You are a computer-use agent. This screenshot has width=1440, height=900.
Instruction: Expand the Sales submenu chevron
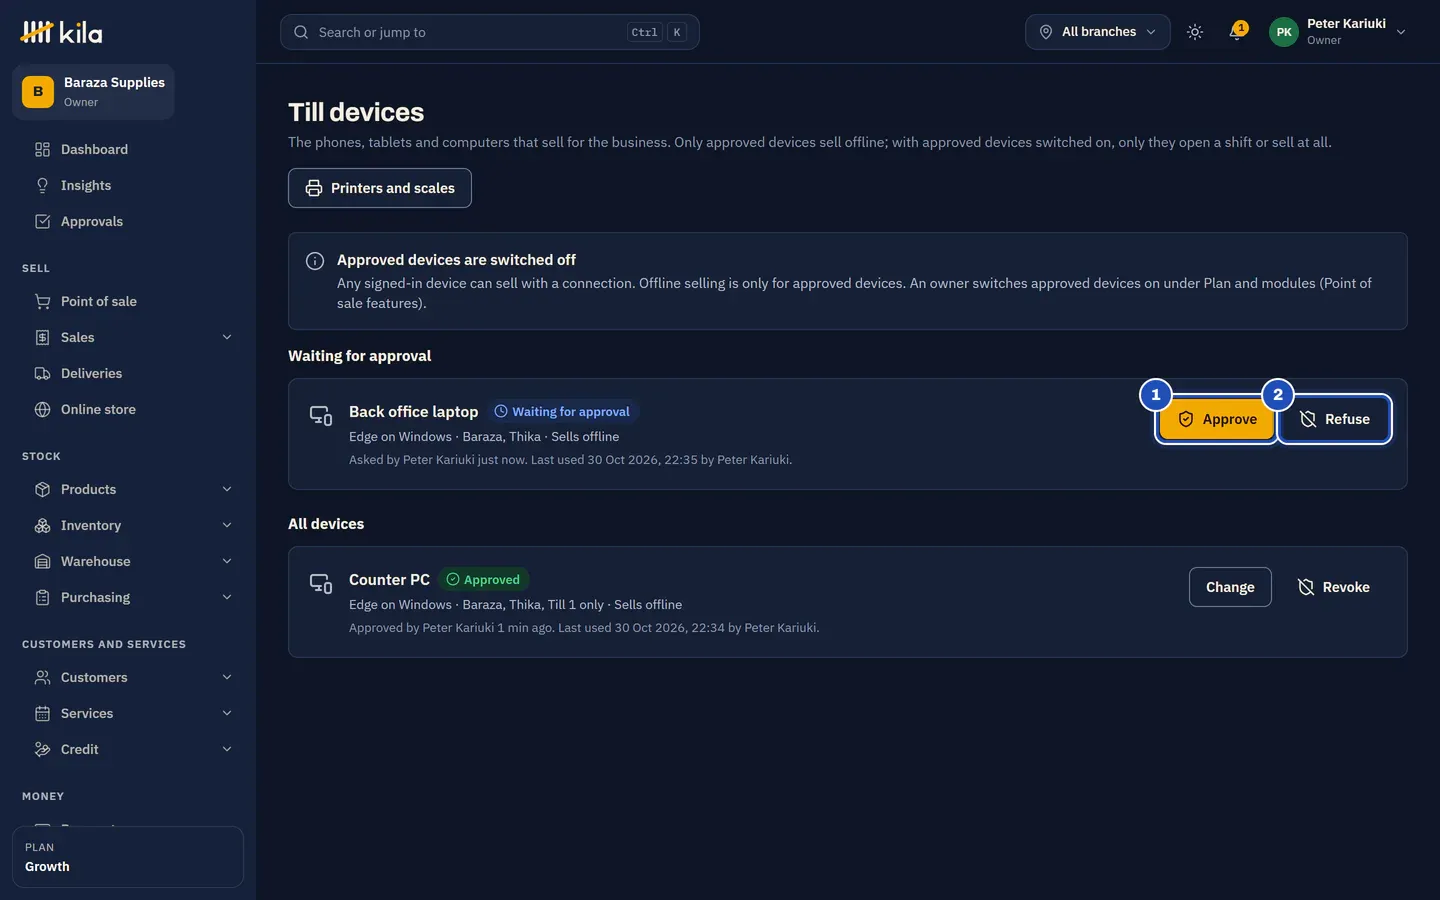[x=227, y=337]
